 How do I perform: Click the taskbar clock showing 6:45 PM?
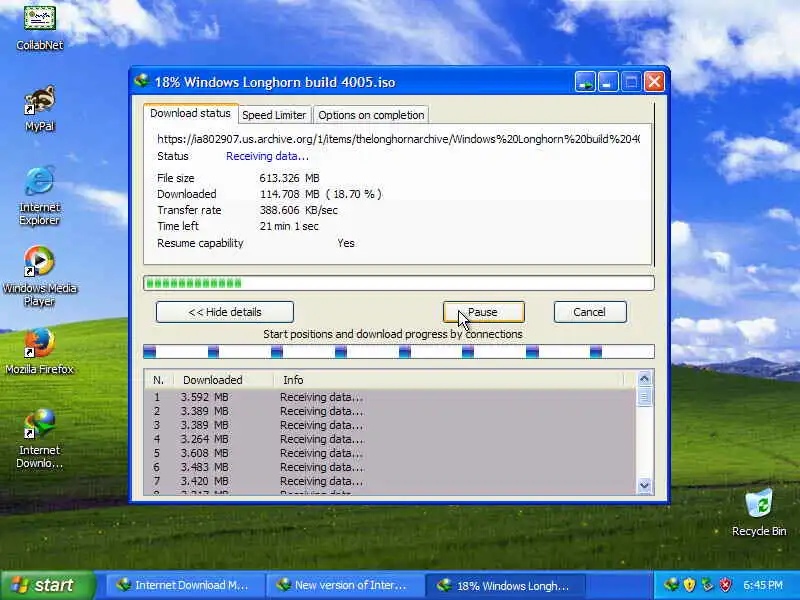coord(763,585)
